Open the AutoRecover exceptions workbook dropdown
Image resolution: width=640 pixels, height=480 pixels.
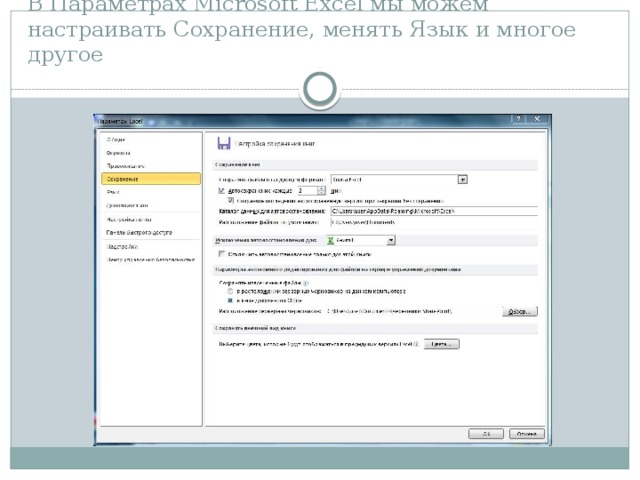[x=391, y=240]
